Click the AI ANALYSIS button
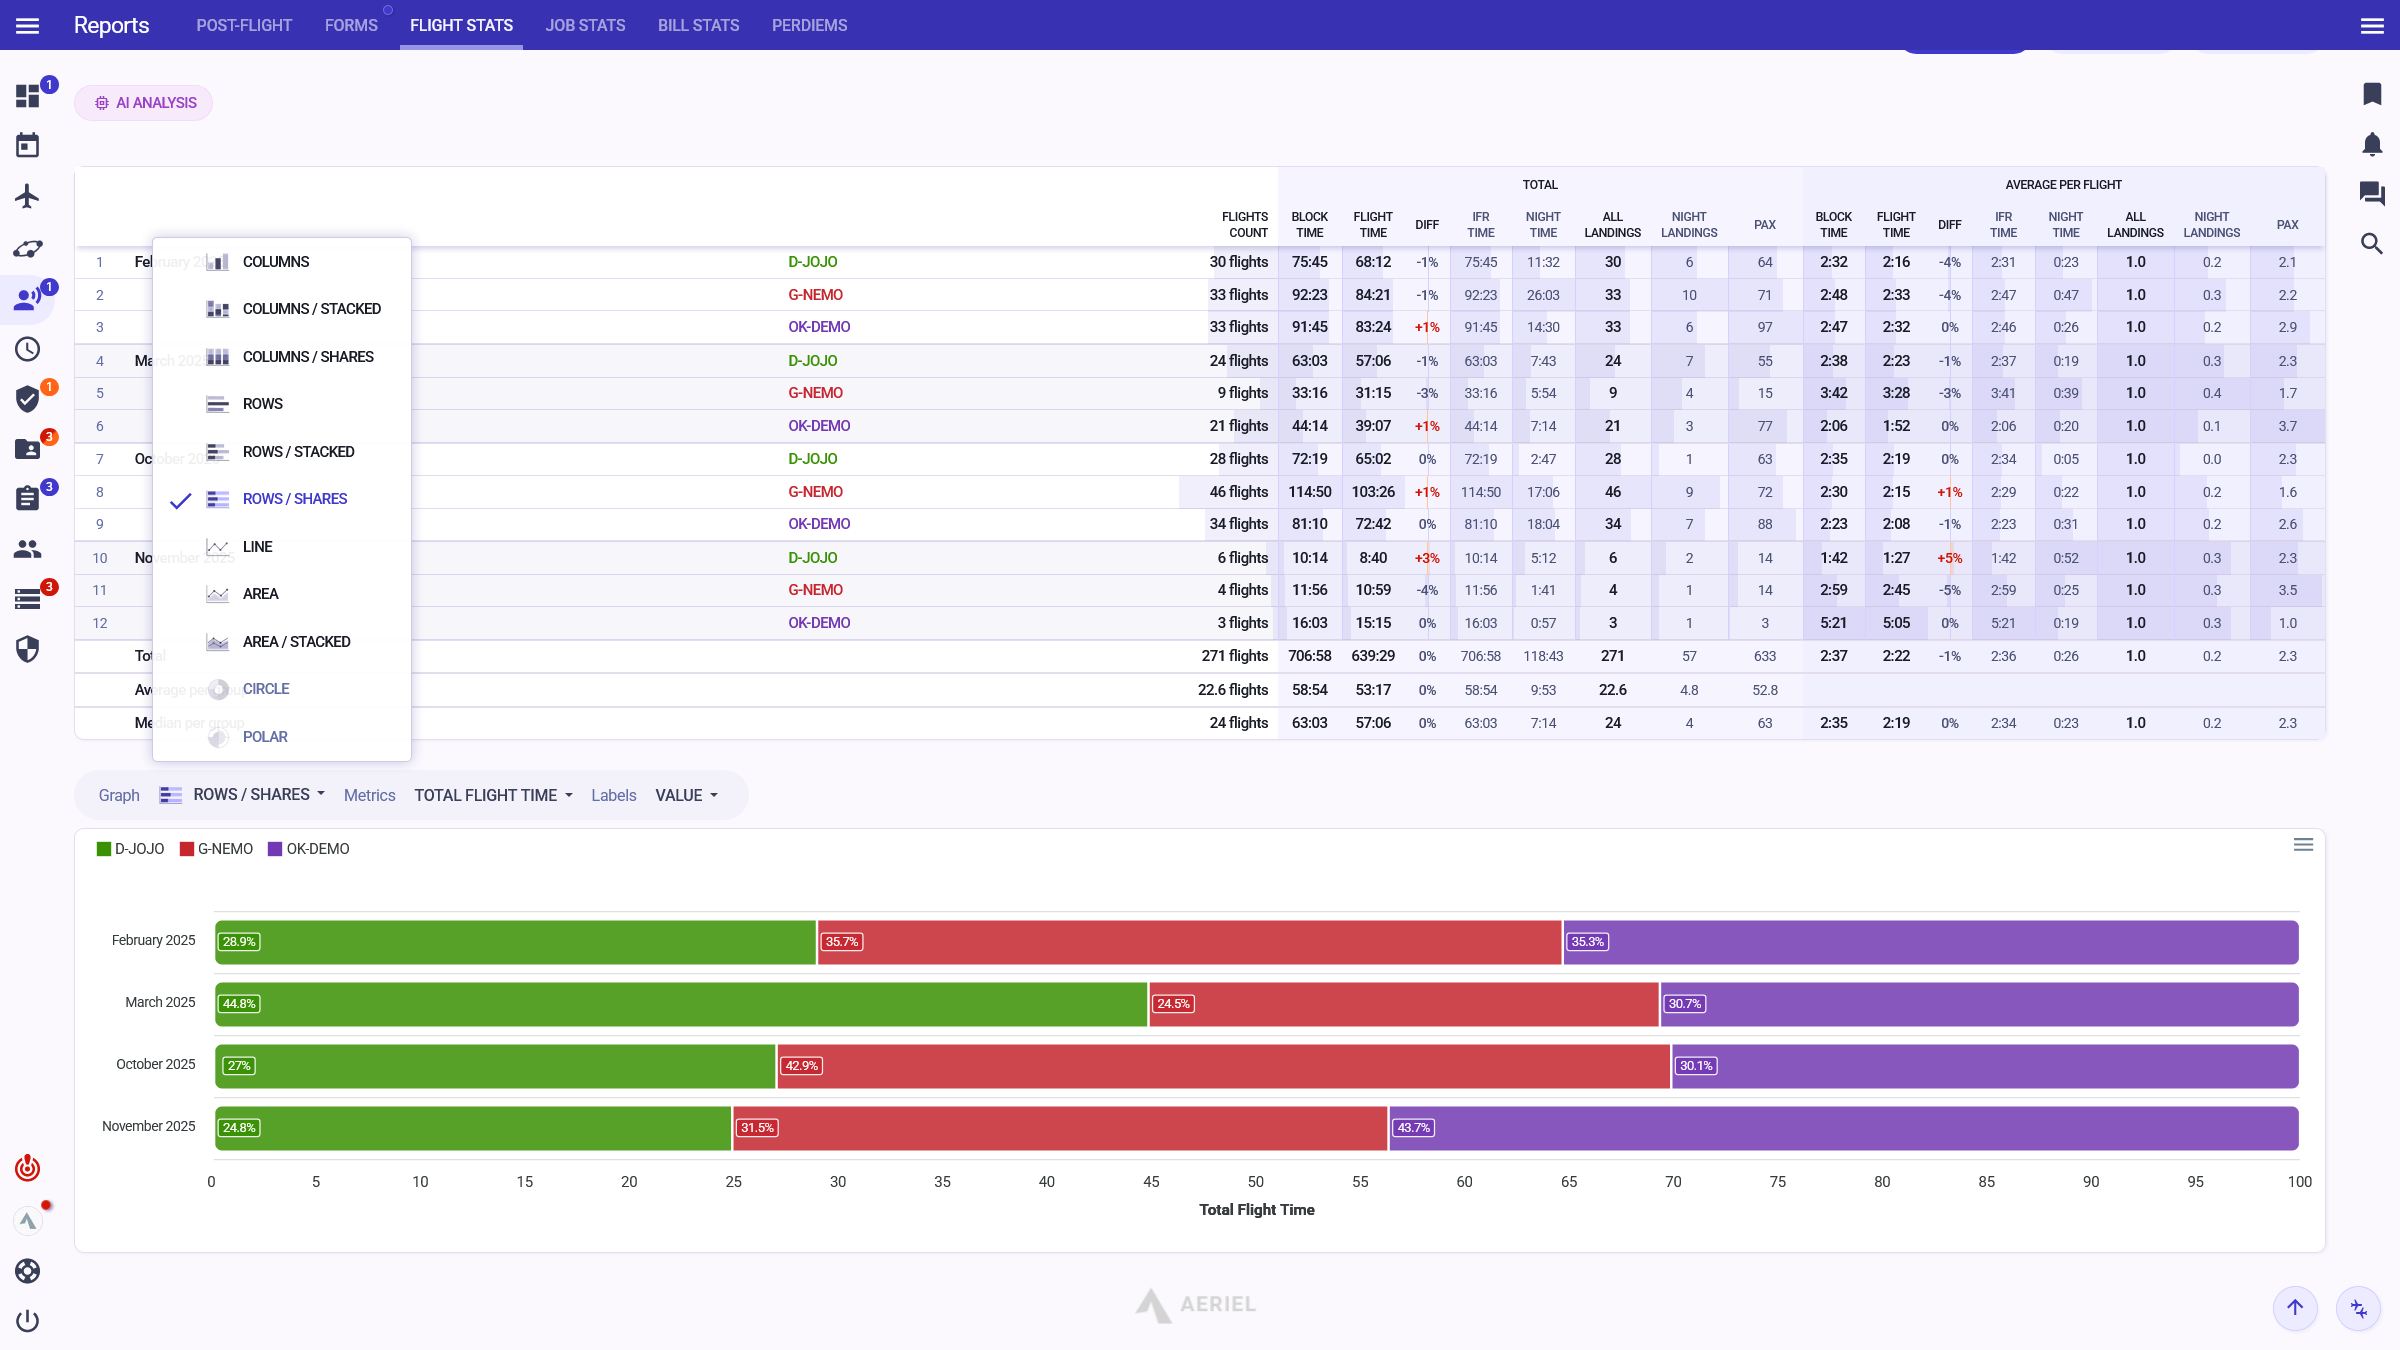Image resolution: width=2400 pixels, height=1350 pixels. click(x=144, y=103)
